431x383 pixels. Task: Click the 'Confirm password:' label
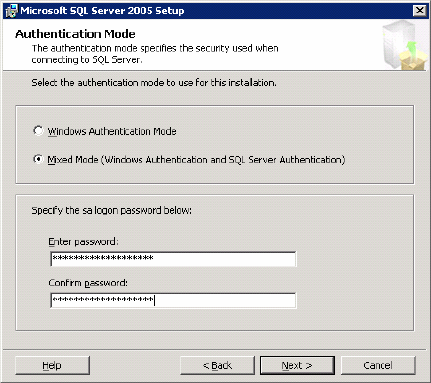pyautogui.click(x=88, y=283)
